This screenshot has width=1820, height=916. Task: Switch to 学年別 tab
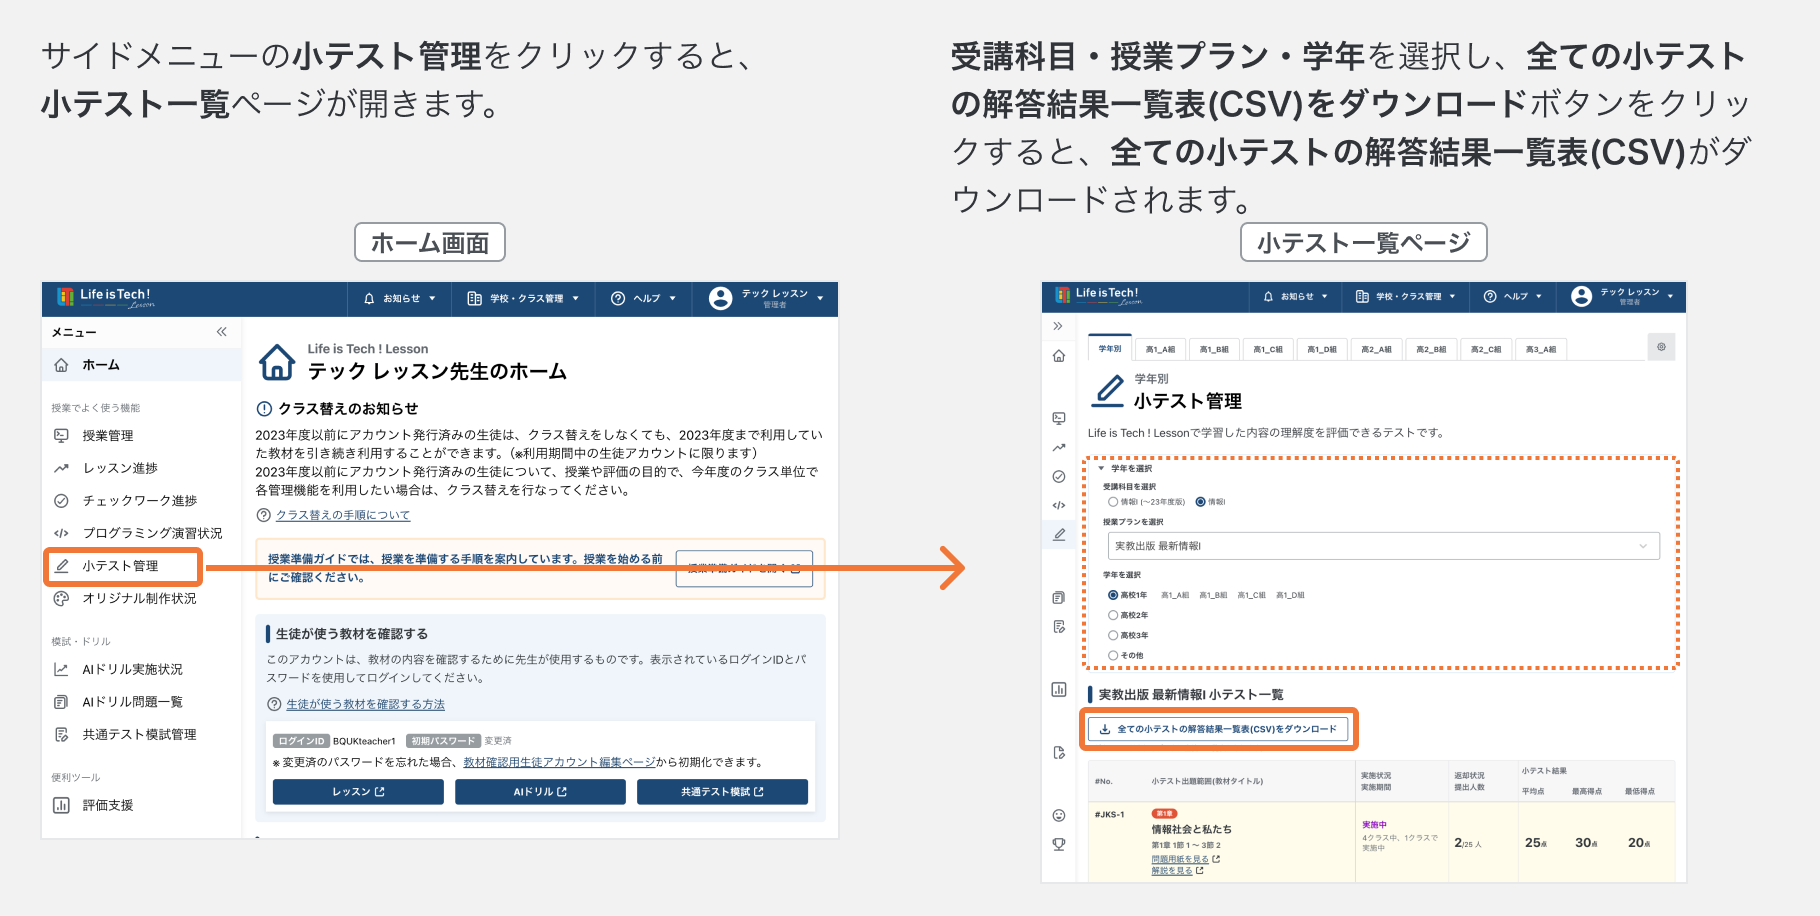click(1110, 348)
